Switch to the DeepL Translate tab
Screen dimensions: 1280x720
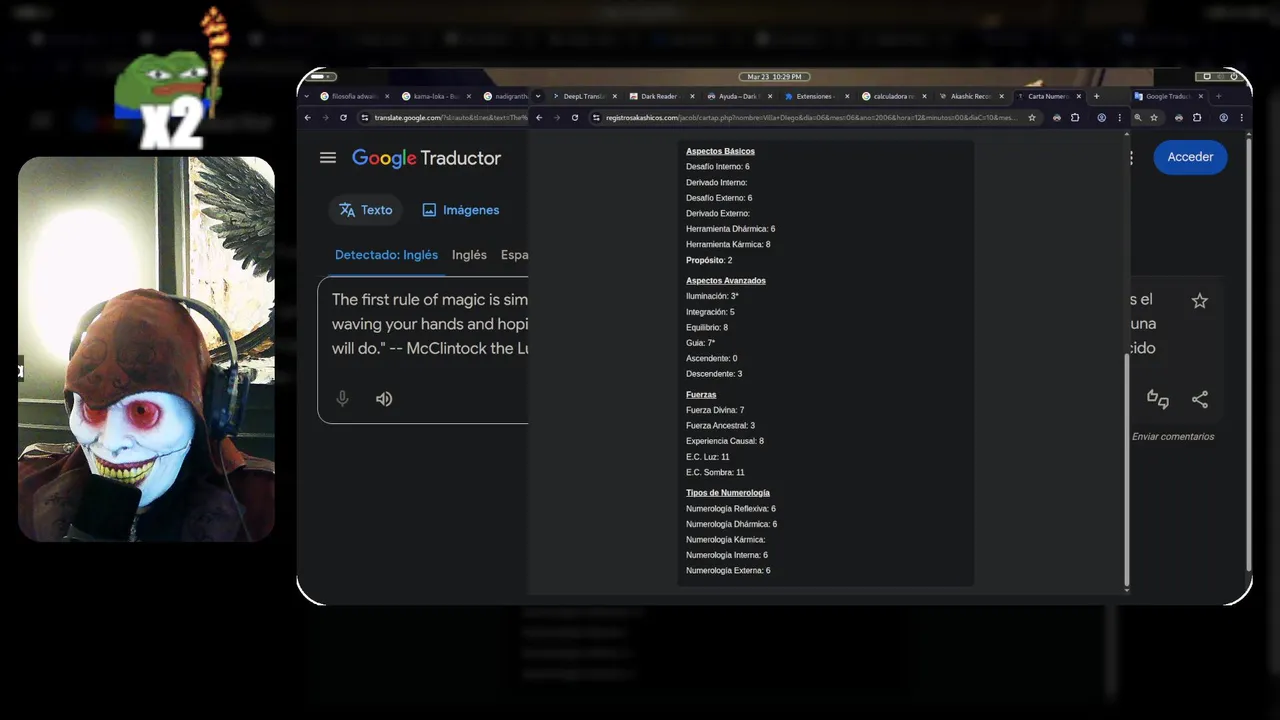583,96
